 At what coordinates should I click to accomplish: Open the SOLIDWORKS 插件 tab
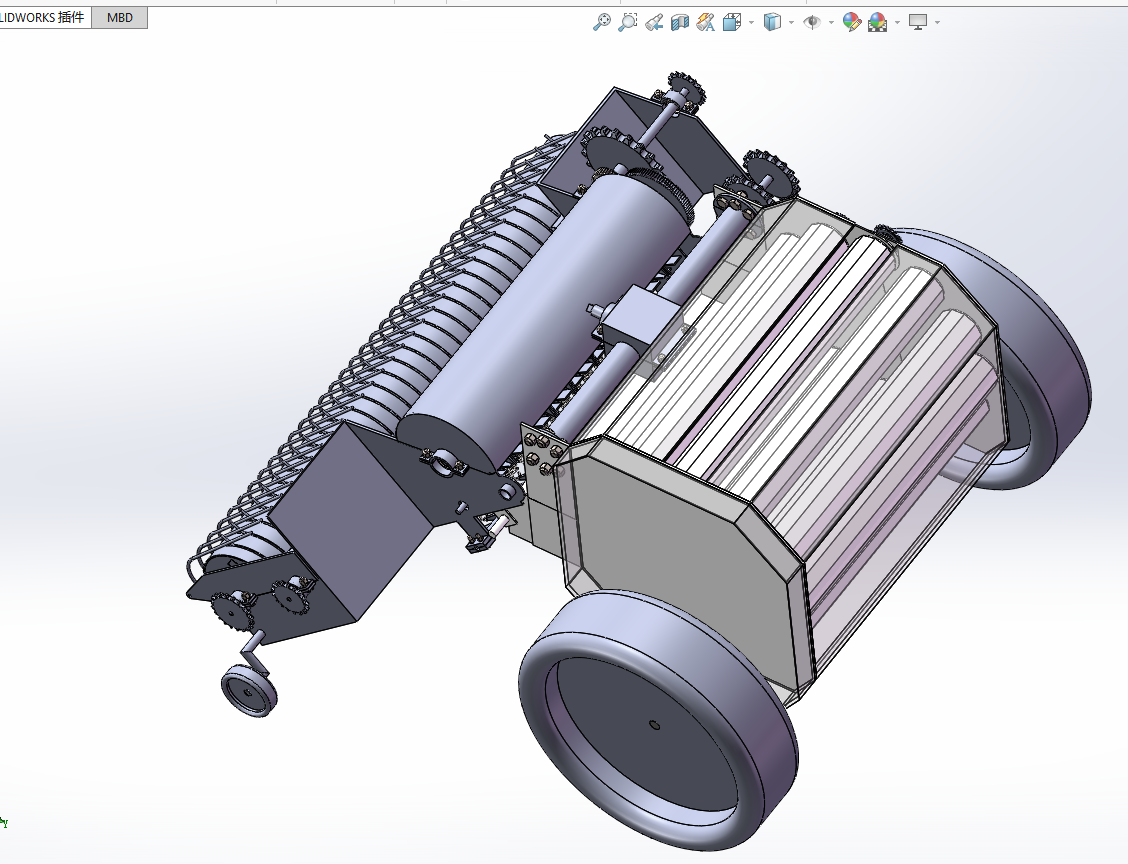43,17
